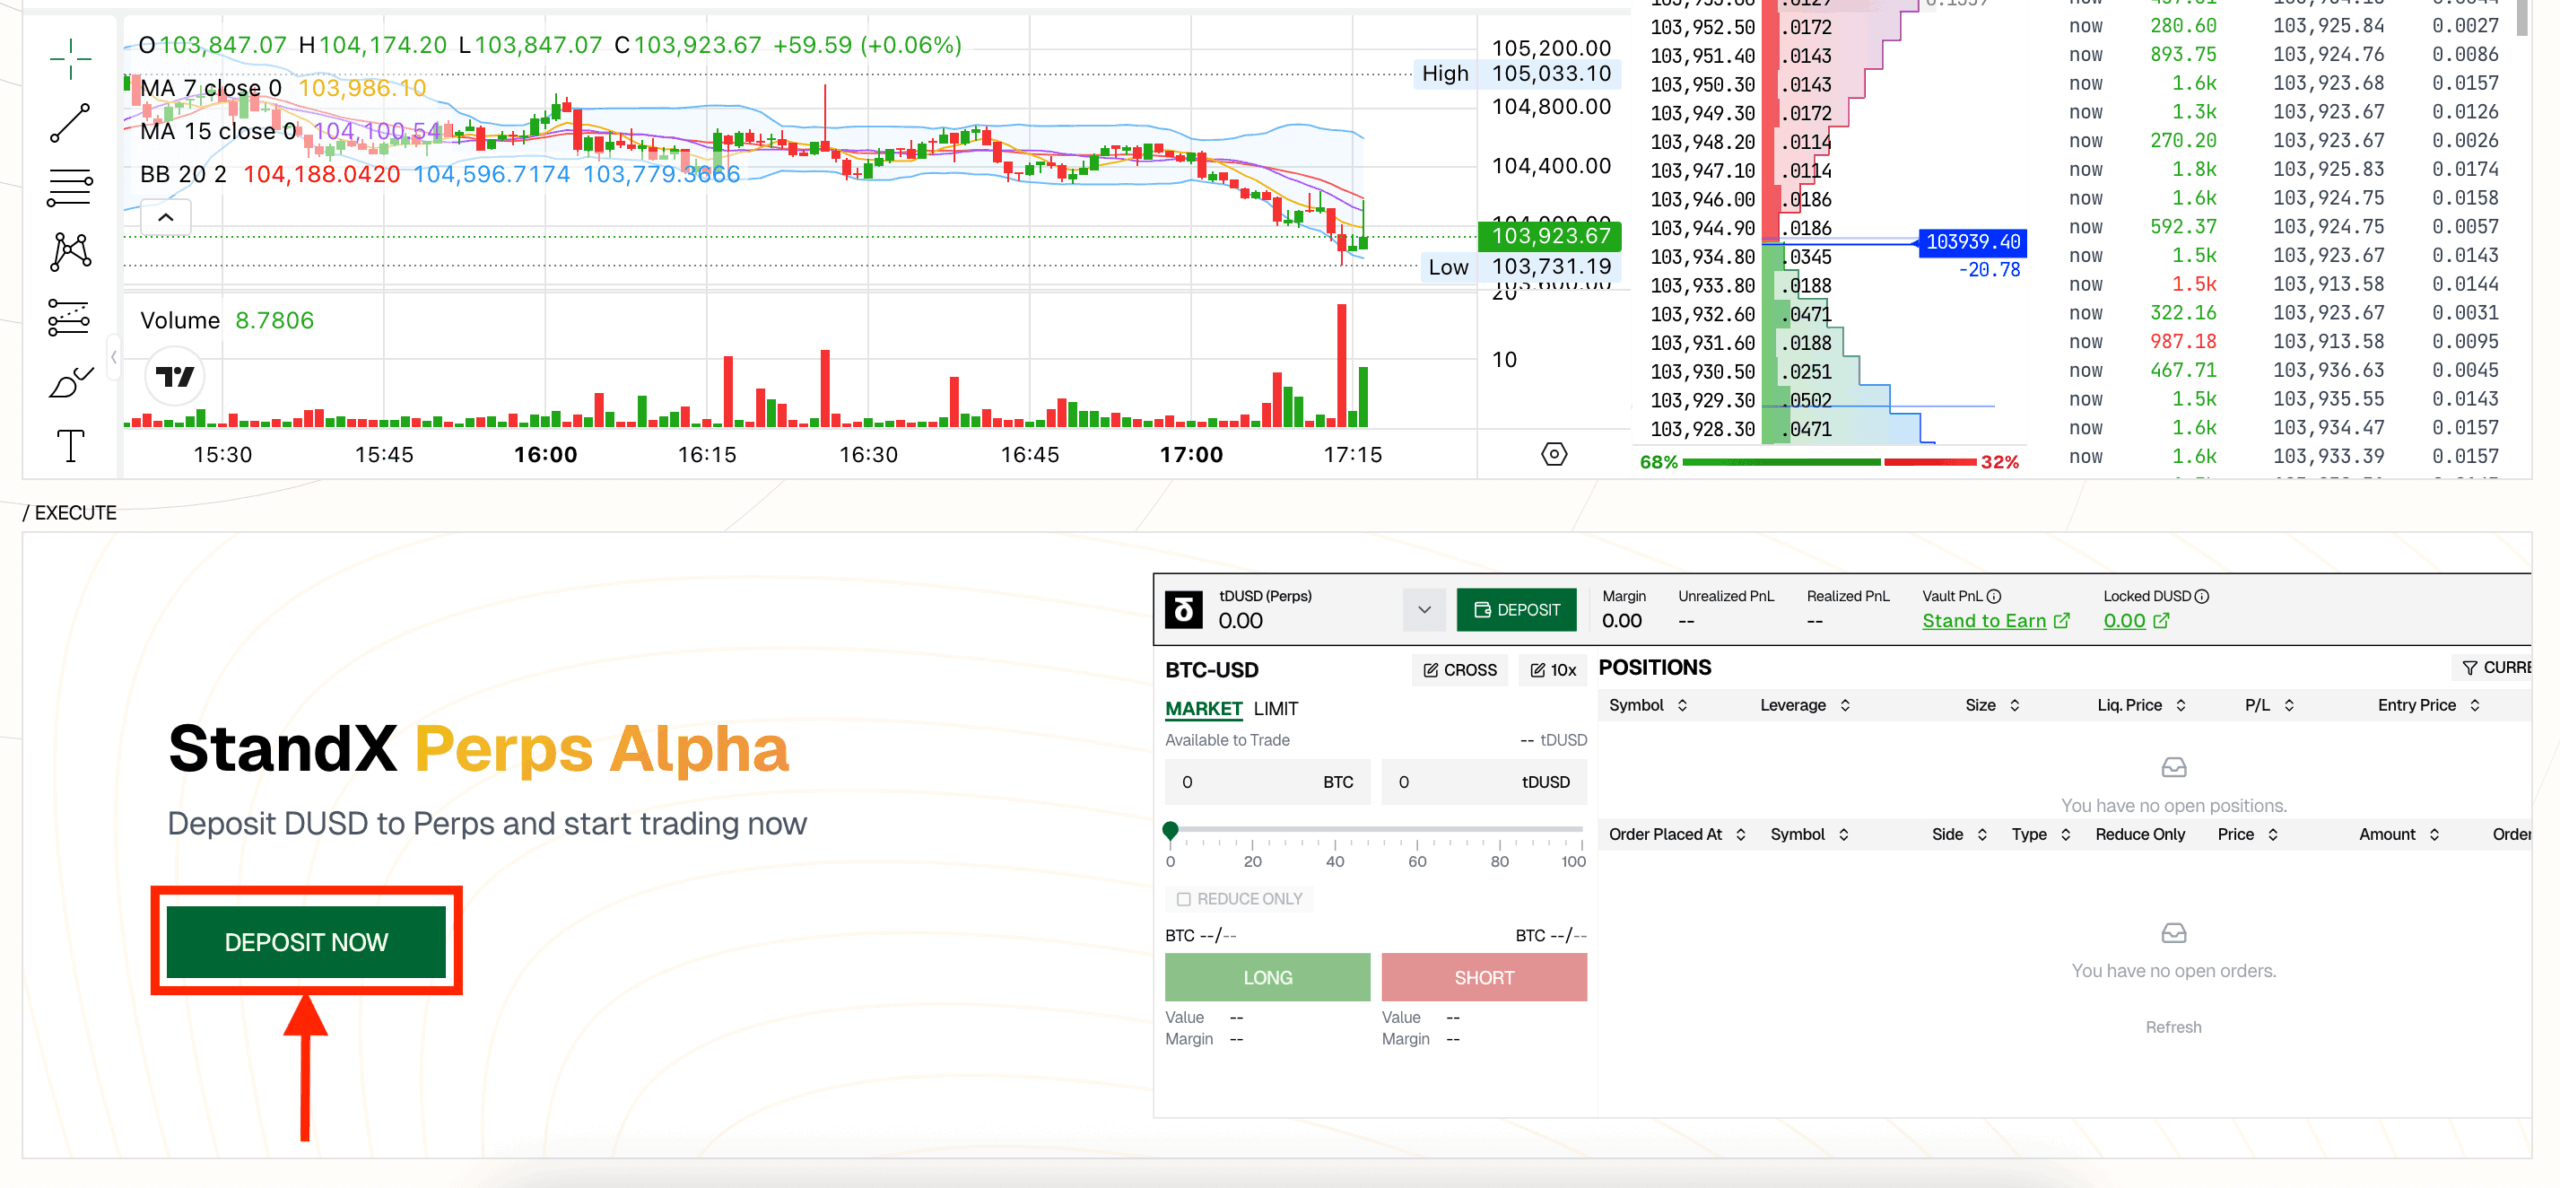2560x1188 pixels.
Task: Open the Fibonacci retracement tool
Action: pyautogui.click(x=70, y=187)
